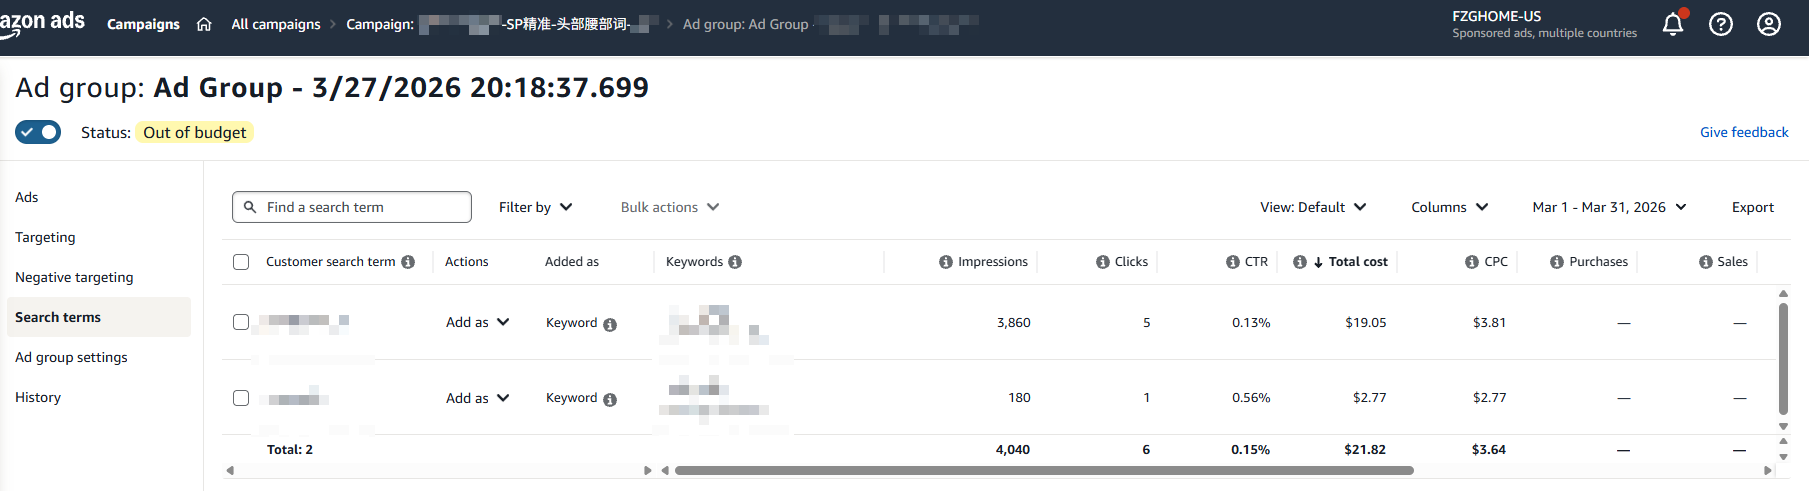Open the notifications bell
The image size is (1809, 491).
pyautogui.click(x=1672, y=24)
